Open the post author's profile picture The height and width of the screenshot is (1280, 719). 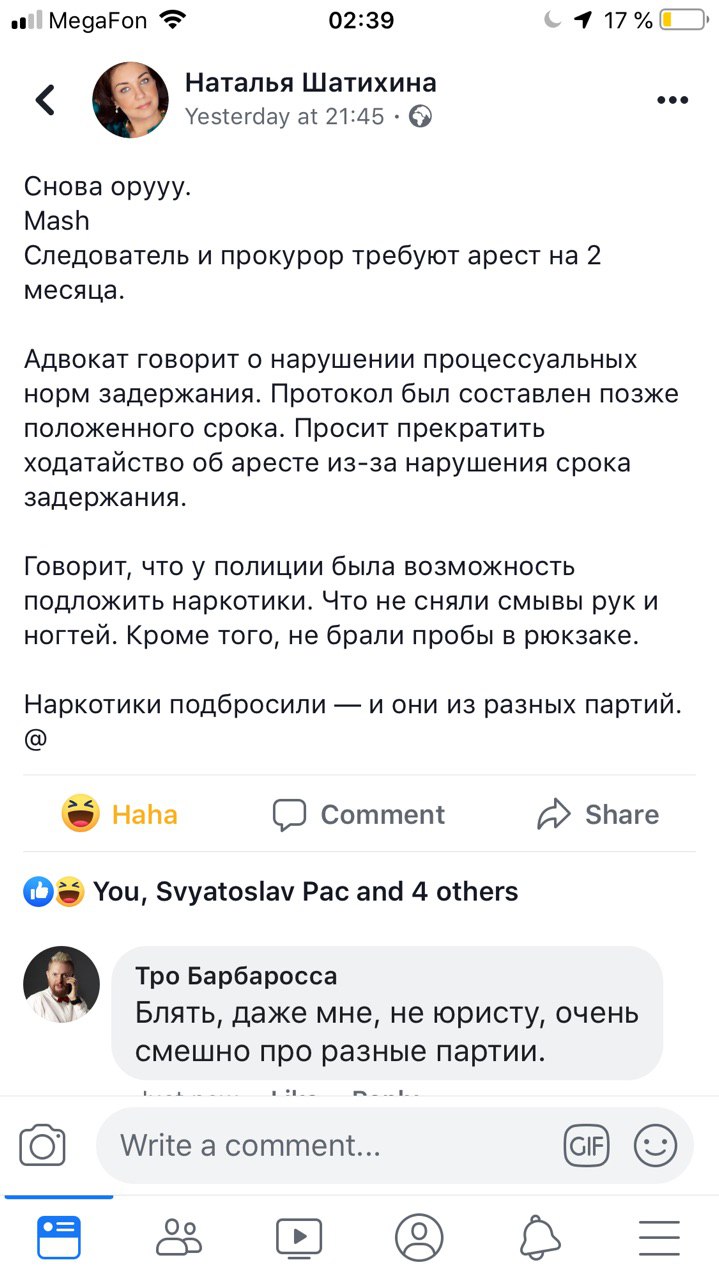(x=130, y=100)
